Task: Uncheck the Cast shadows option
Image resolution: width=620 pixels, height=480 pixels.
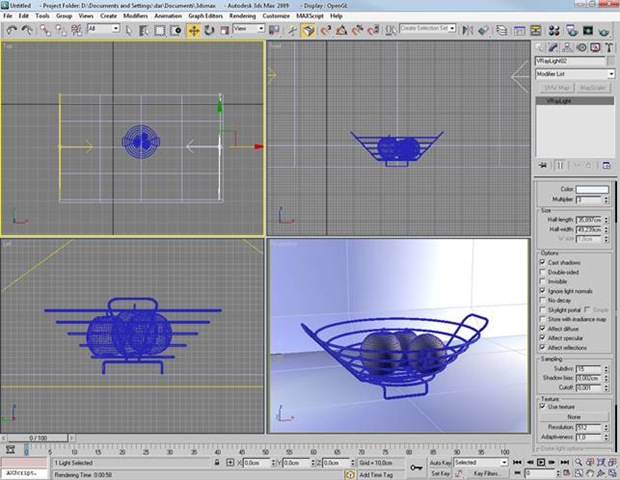Action: (x=543, y=262)
